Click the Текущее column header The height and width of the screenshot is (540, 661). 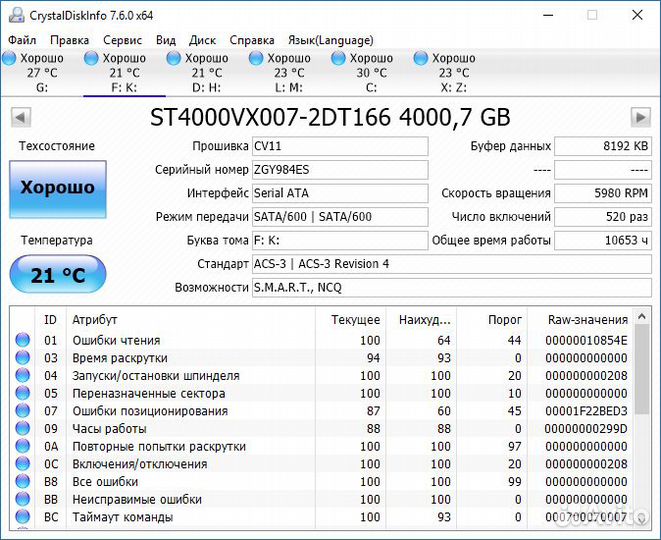click(x=350, y=320)
